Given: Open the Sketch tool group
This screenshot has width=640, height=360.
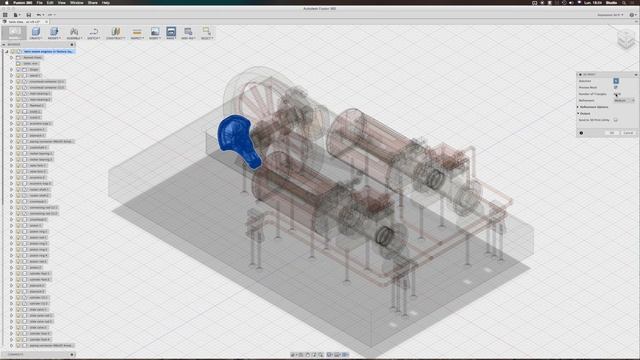Looking at the screenshot, I should pyautogui.click(x=93, y=33).
